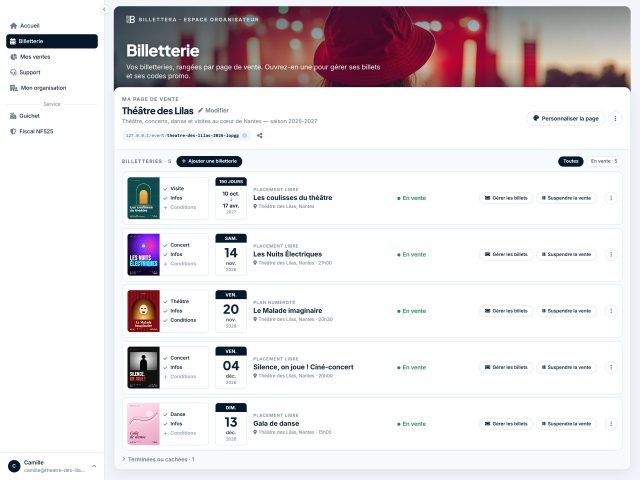This screenshot has width=640, height=480.
Task: Click Modifier next to Théâtre des Lilas
Action: (x=213, y=110)
